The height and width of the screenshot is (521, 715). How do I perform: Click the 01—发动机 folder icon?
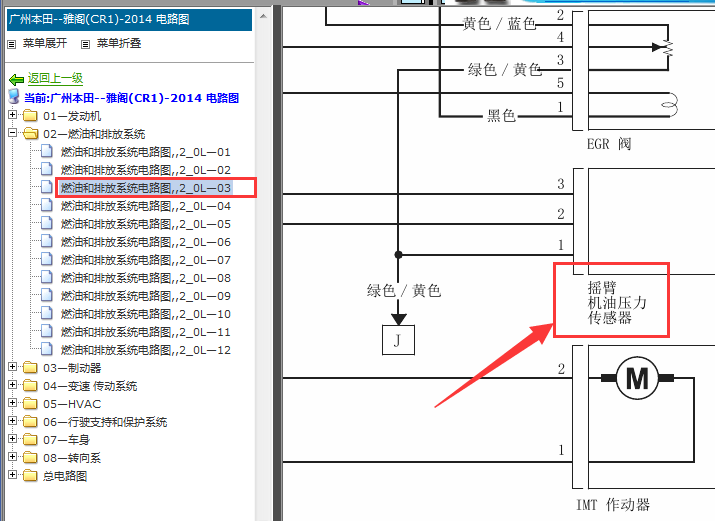[x=30, y=115]
